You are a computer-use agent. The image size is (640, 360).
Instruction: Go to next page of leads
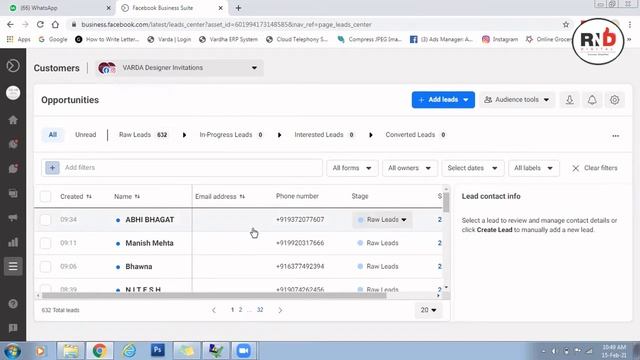[280, 310]
